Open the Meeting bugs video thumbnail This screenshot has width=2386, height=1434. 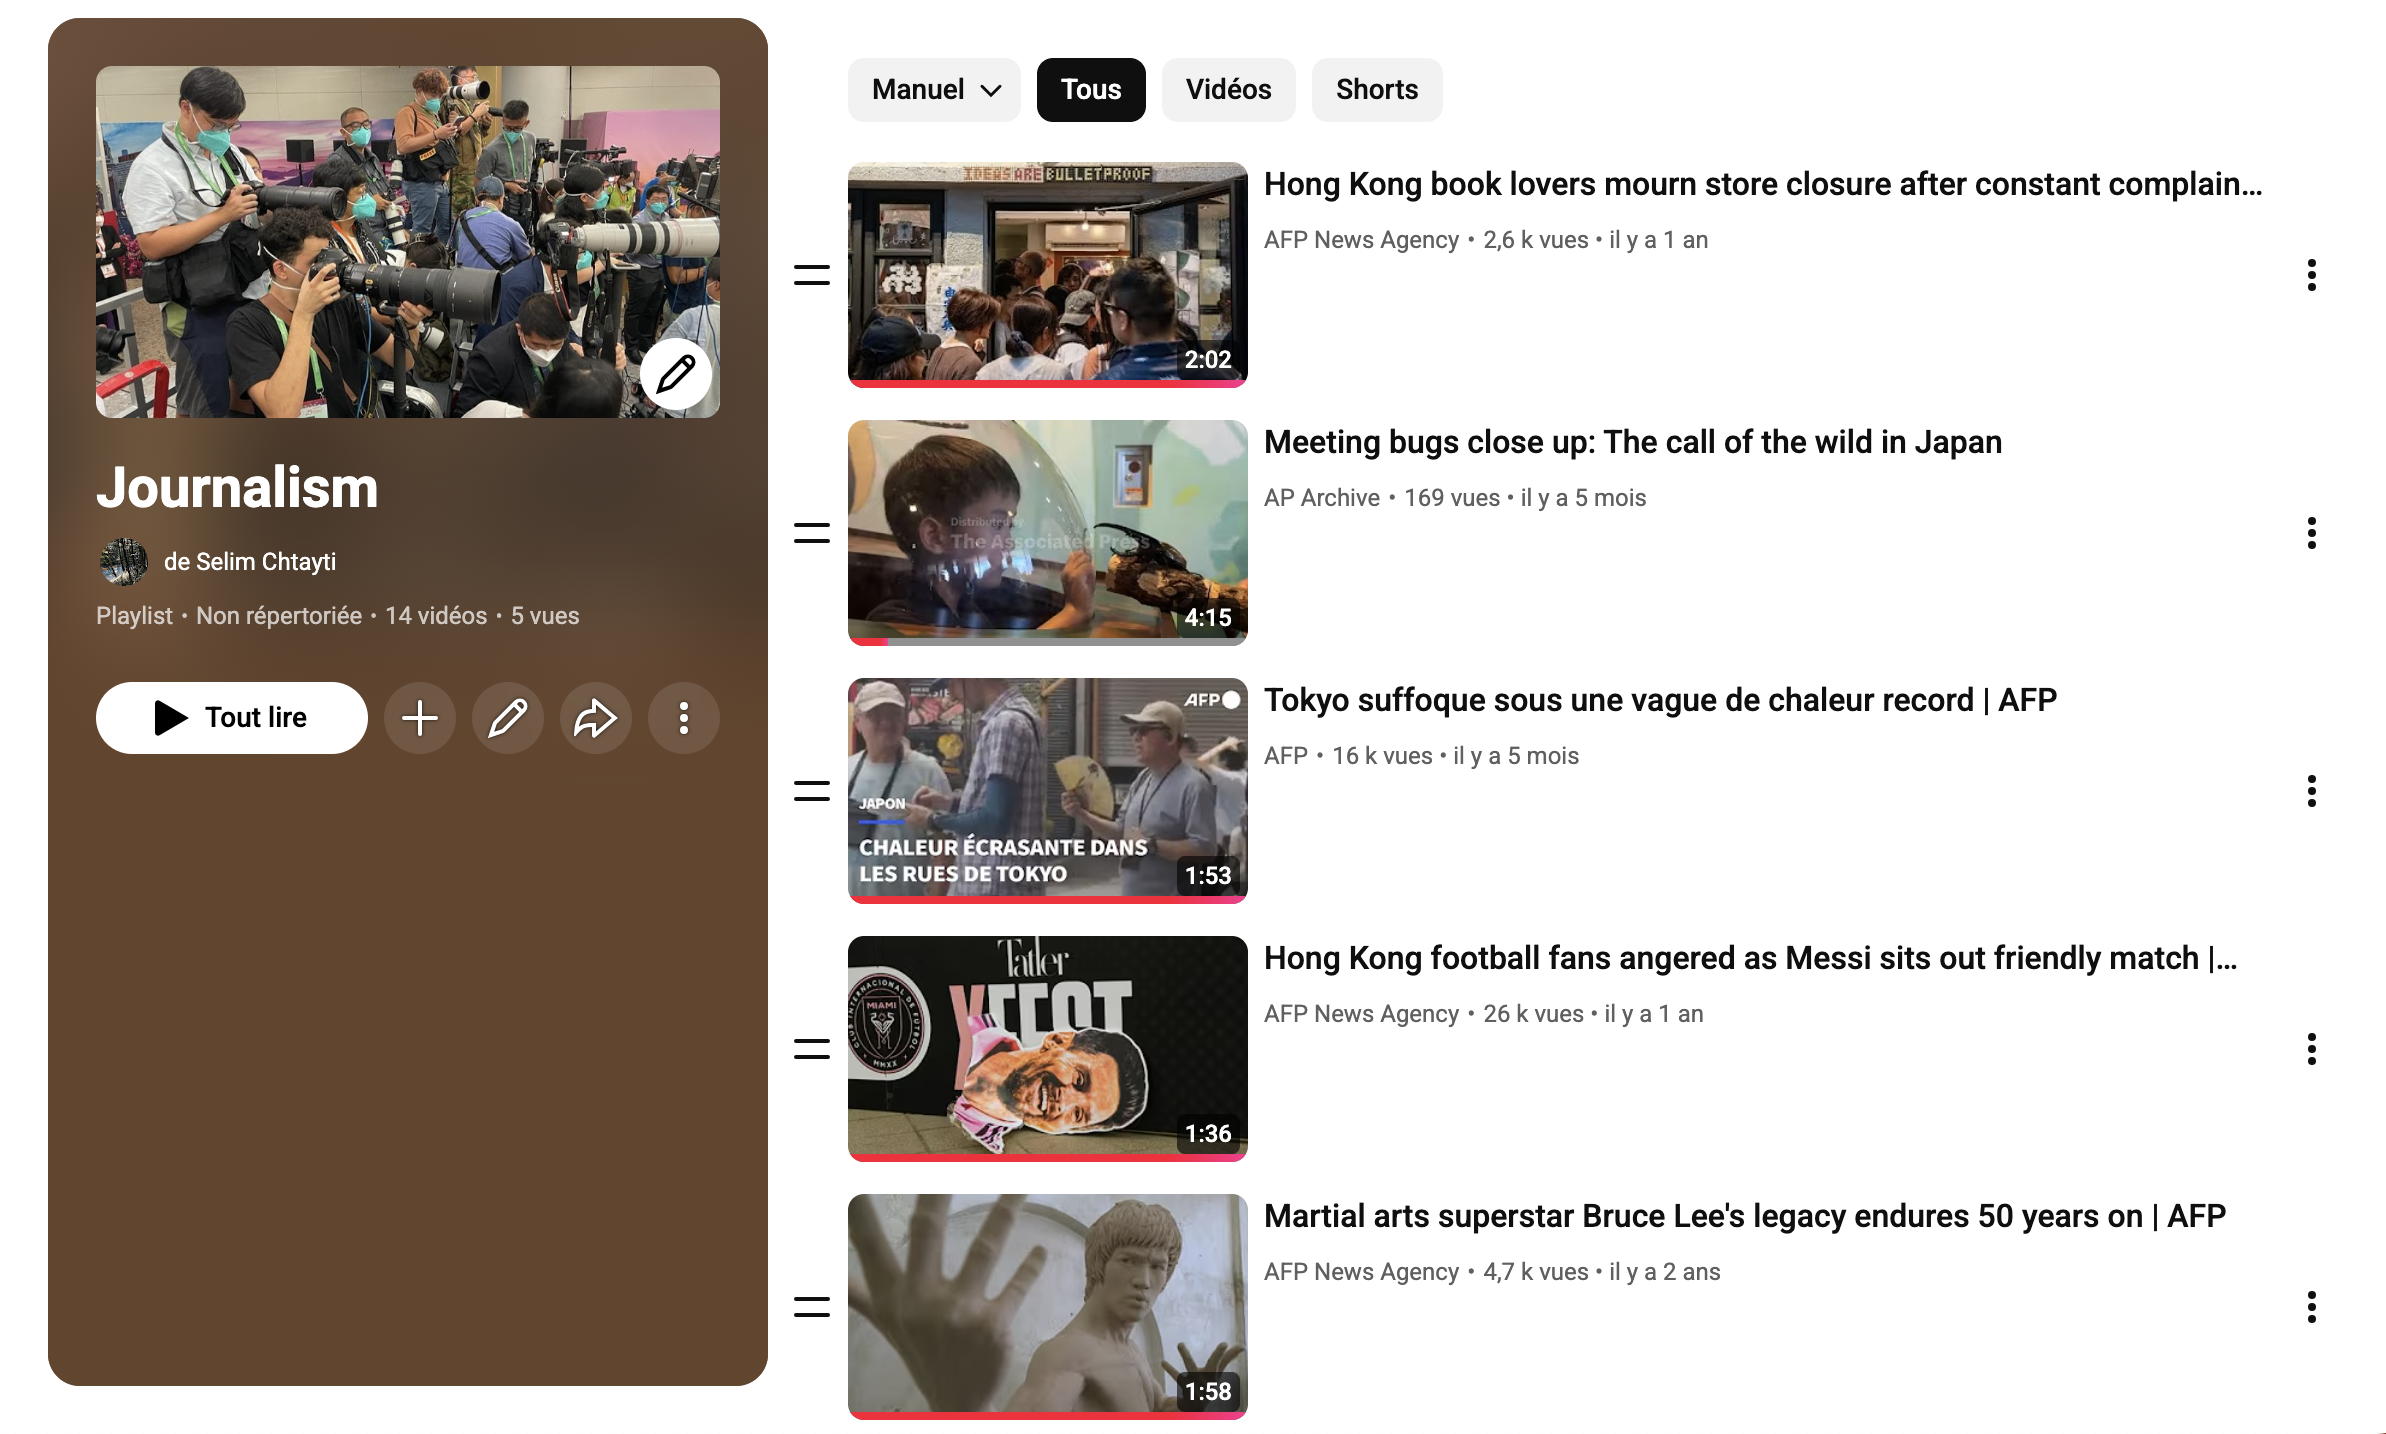(1047, 532)
